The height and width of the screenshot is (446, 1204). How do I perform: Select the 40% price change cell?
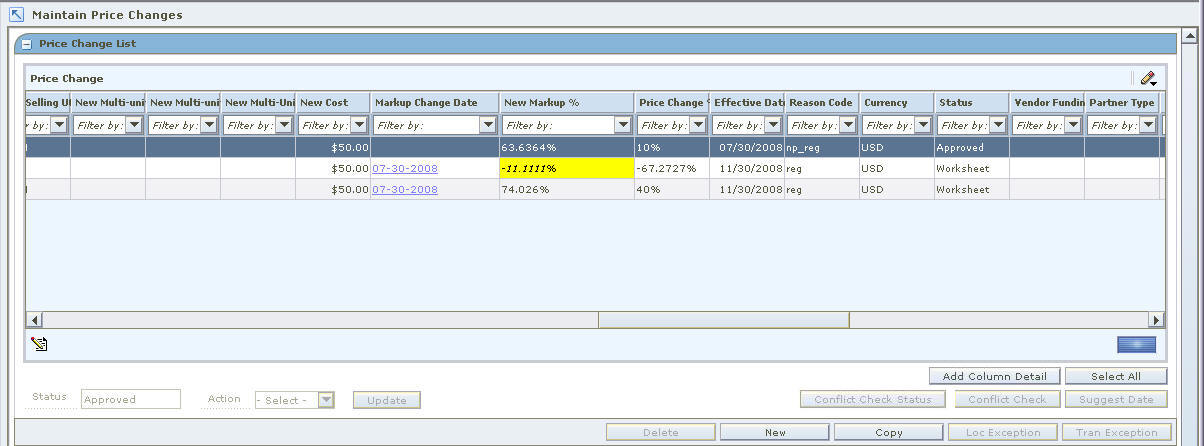coord(672,189)
